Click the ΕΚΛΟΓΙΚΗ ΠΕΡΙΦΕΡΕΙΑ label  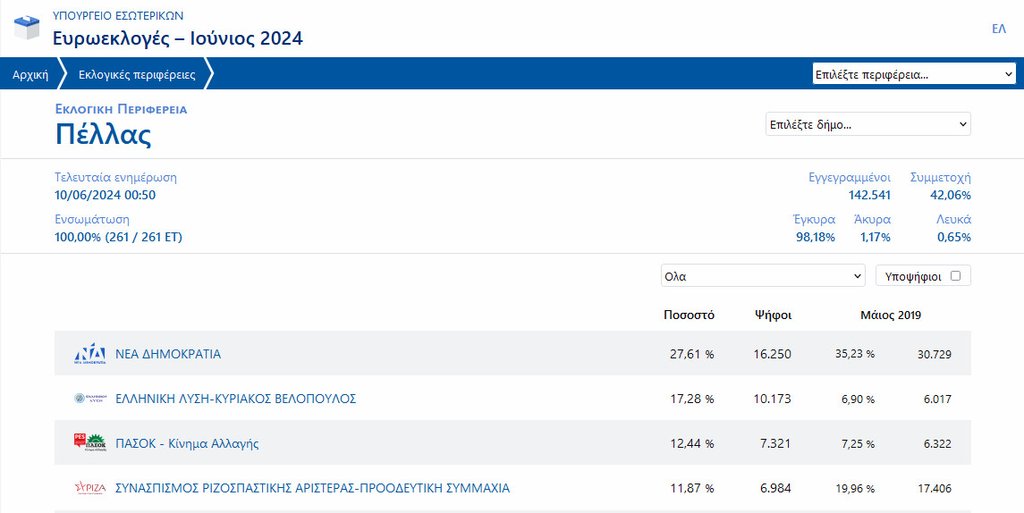121,109
